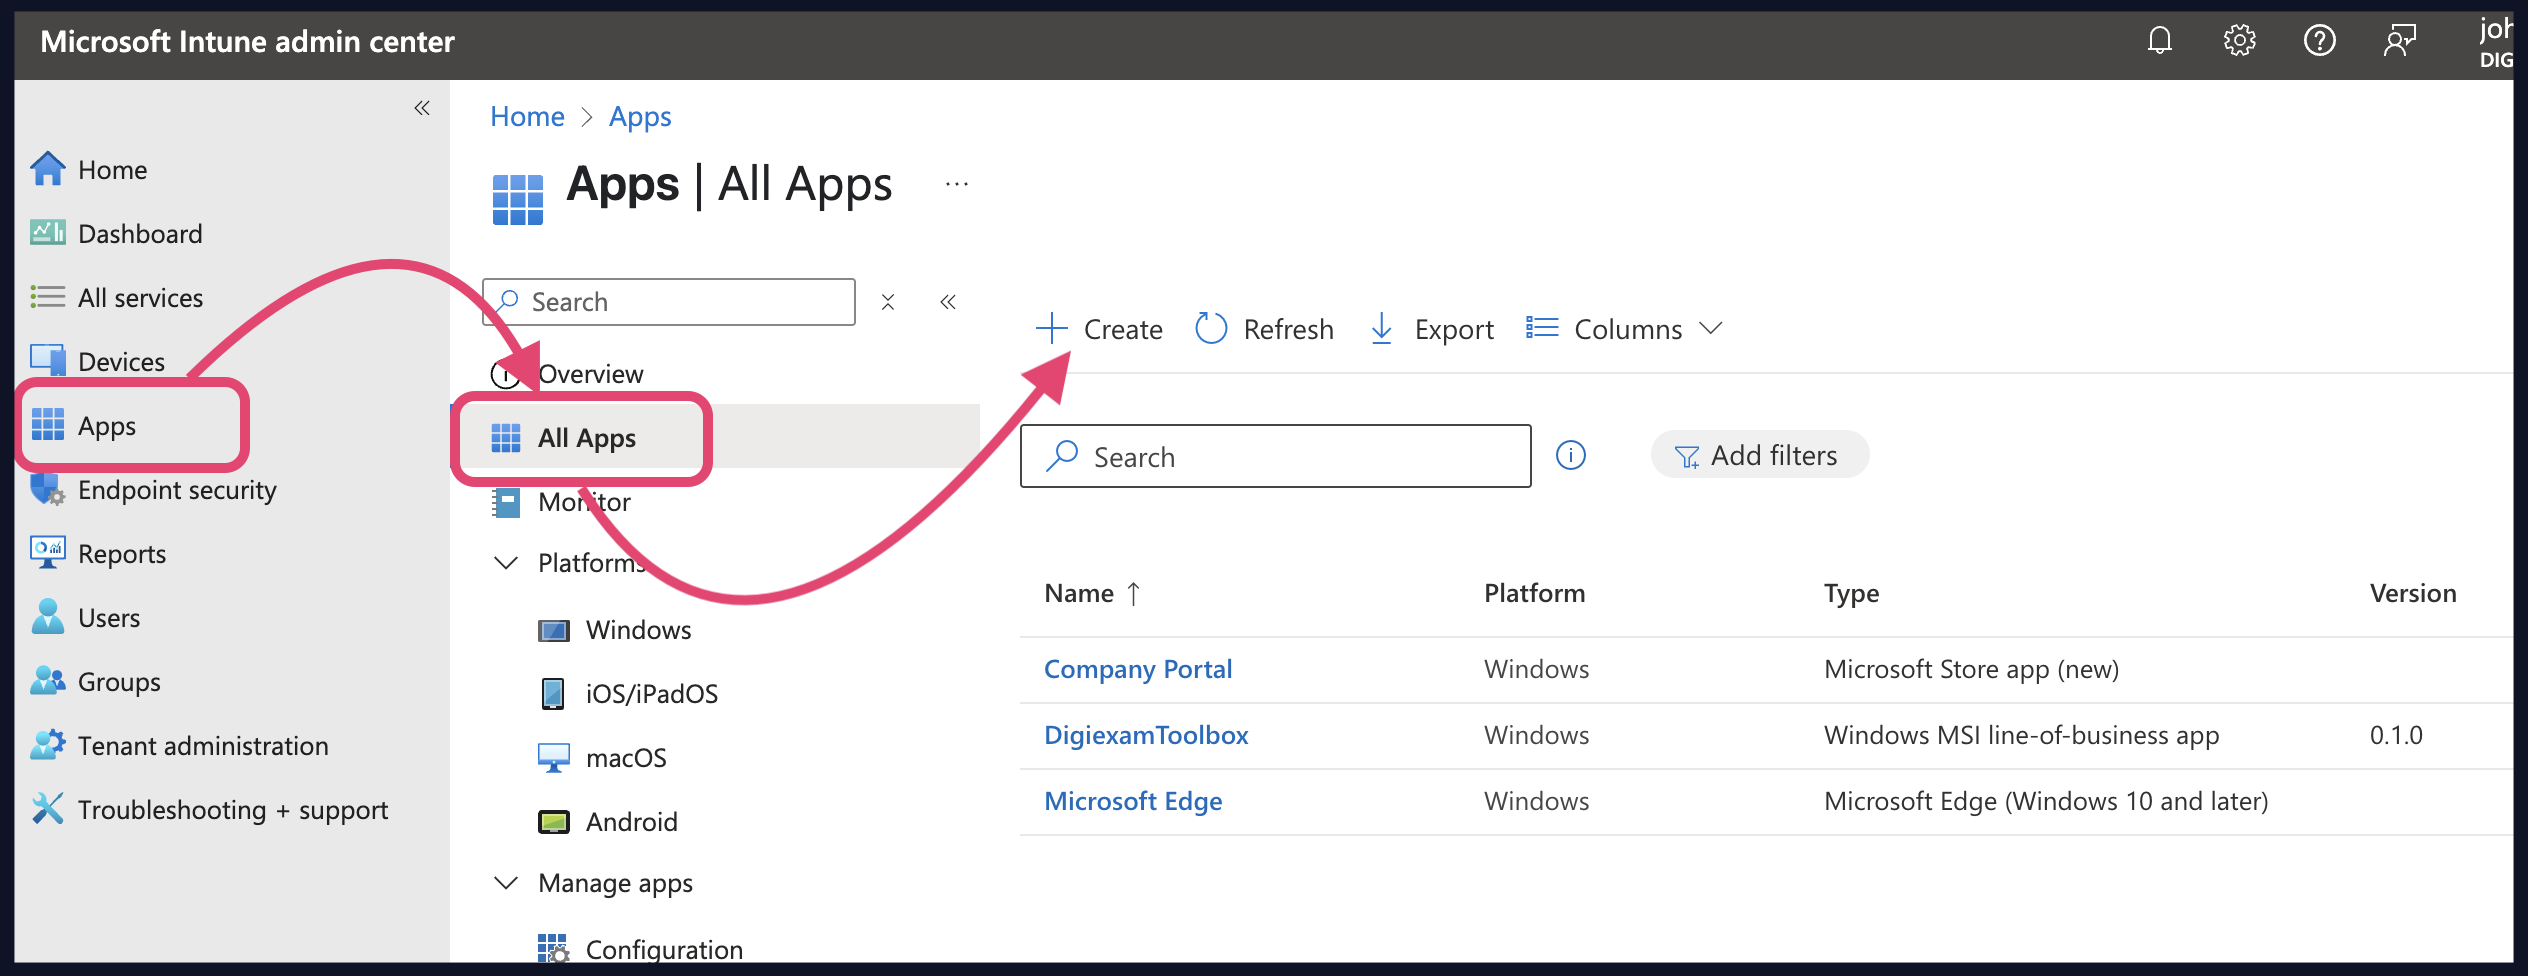Collapse the Platforms section

[505, 562]
